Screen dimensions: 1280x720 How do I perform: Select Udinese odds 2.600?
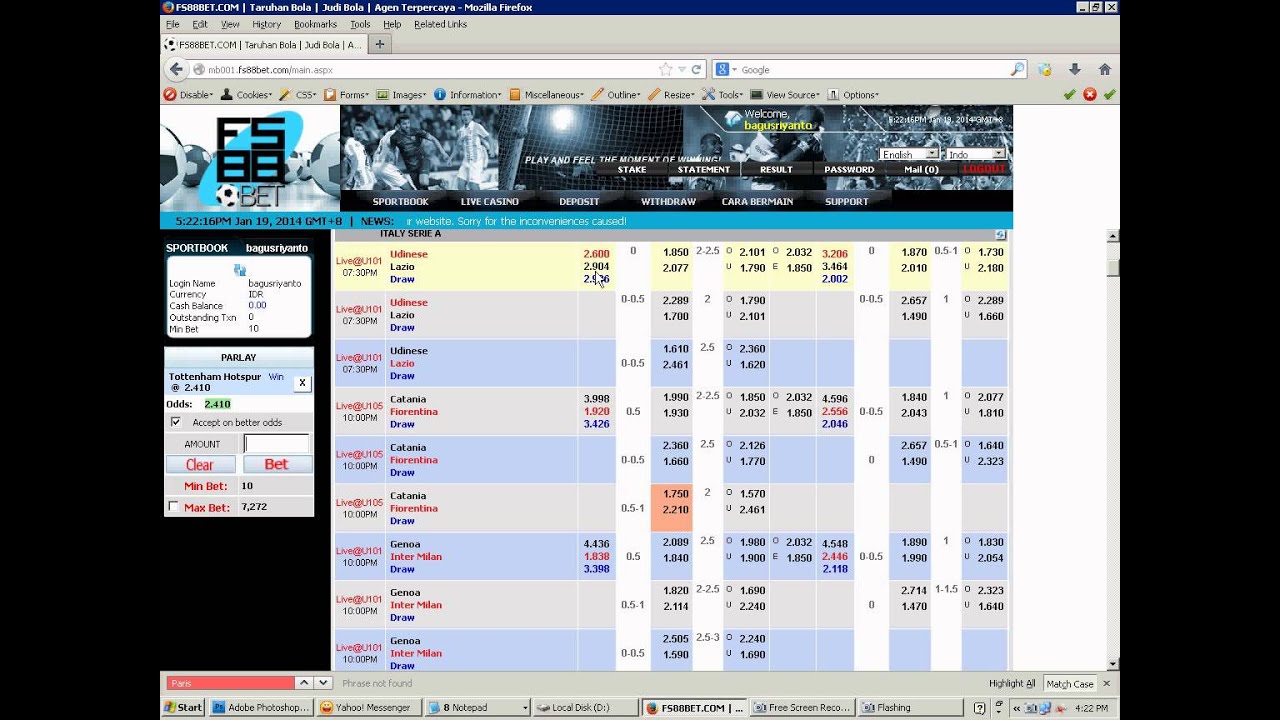tap(596, 254)
